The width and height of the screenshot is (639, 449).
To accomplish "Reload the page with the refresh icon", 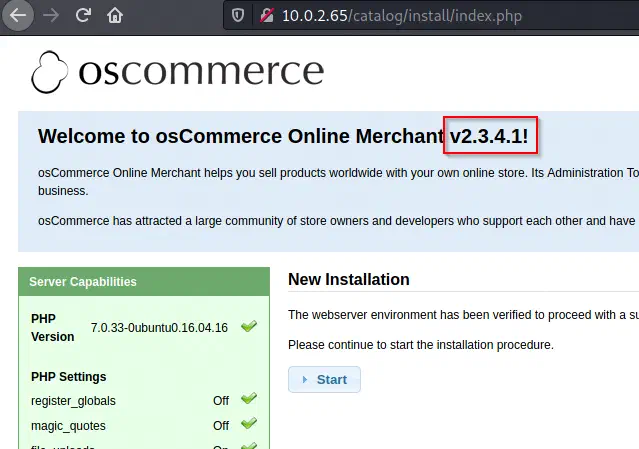I will pos(83,15).
